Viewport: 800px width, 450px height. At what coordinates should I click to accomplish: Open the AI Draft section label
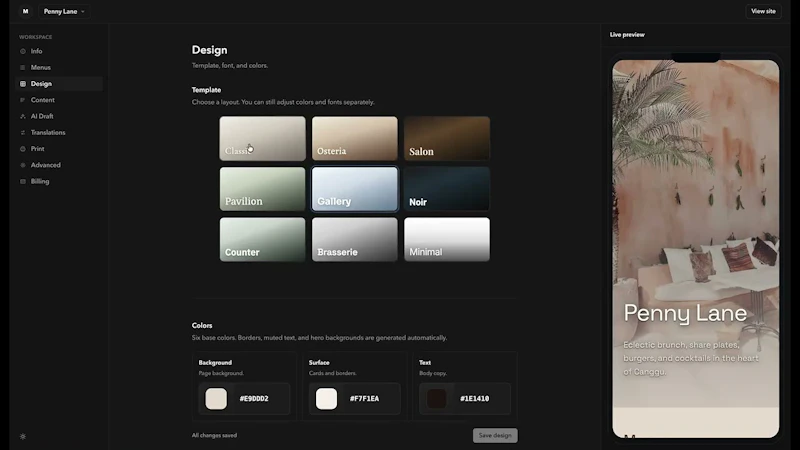(42, 116)
